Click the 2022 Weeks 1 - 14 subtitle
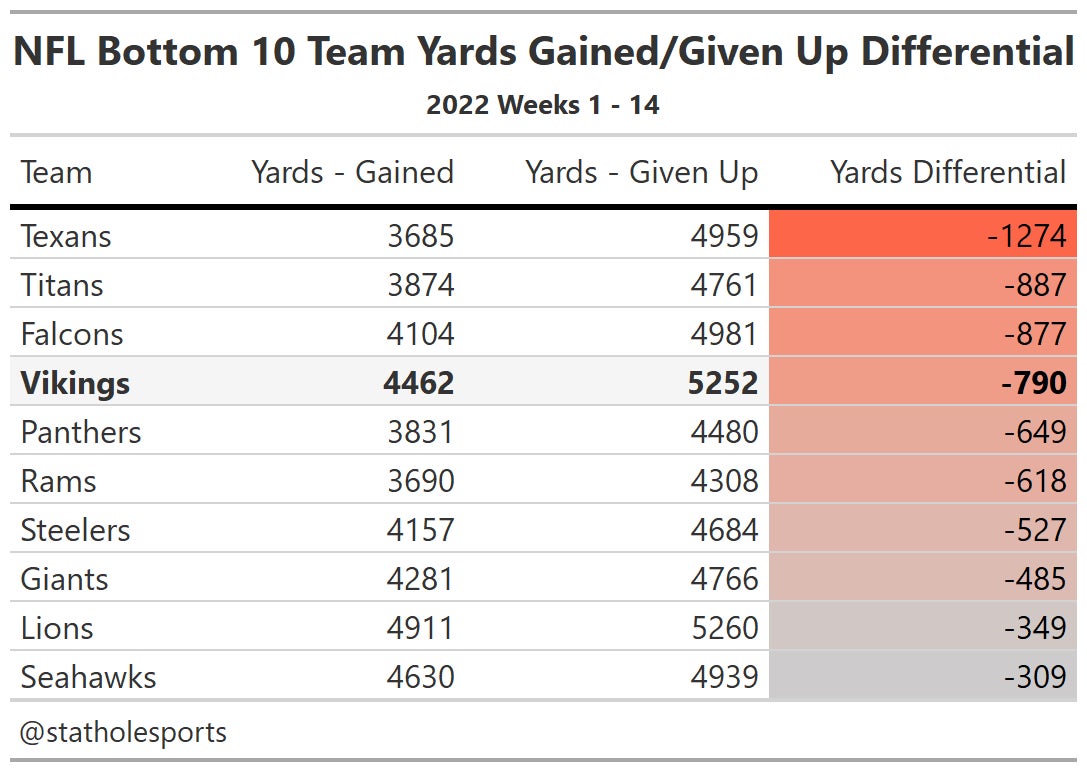The image size is (1087, 772). click(x=543, y=105)
